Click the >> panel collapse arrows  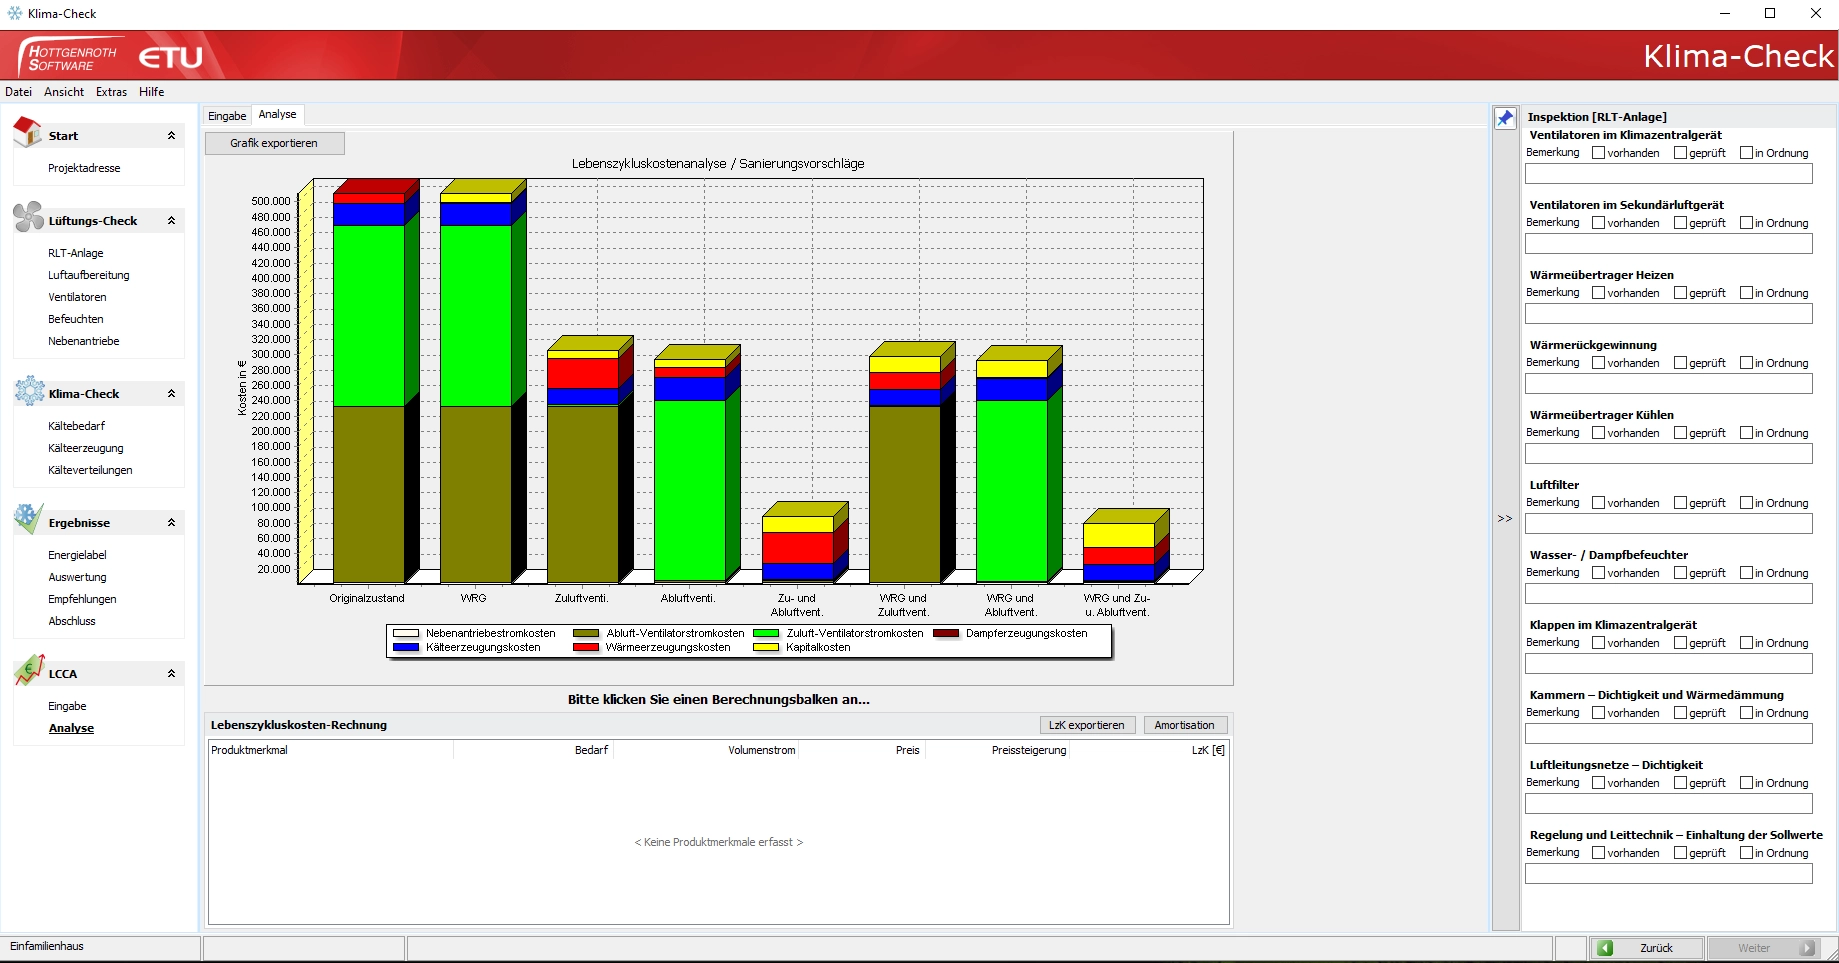(1505, 519)
